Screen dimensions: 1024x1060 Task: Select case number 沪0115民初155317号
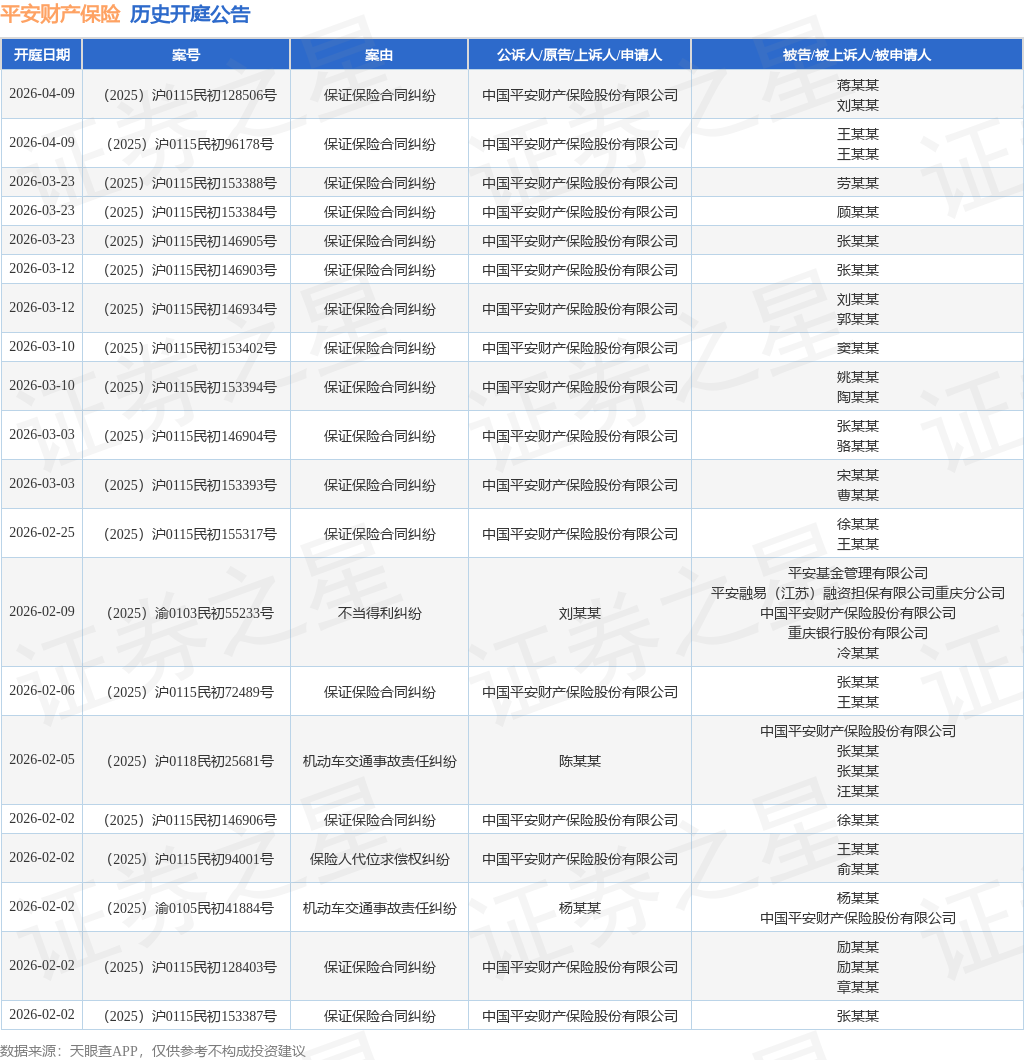[x=190, y=534]
